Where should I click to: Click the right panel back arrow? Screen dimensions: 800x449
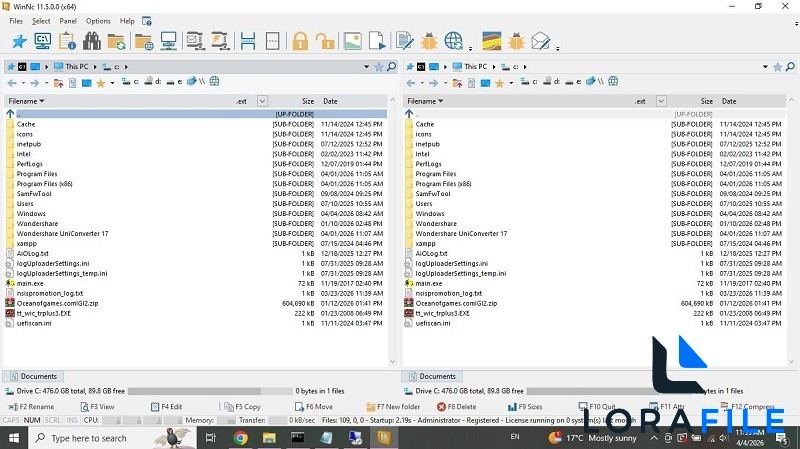tap(411, 83)
